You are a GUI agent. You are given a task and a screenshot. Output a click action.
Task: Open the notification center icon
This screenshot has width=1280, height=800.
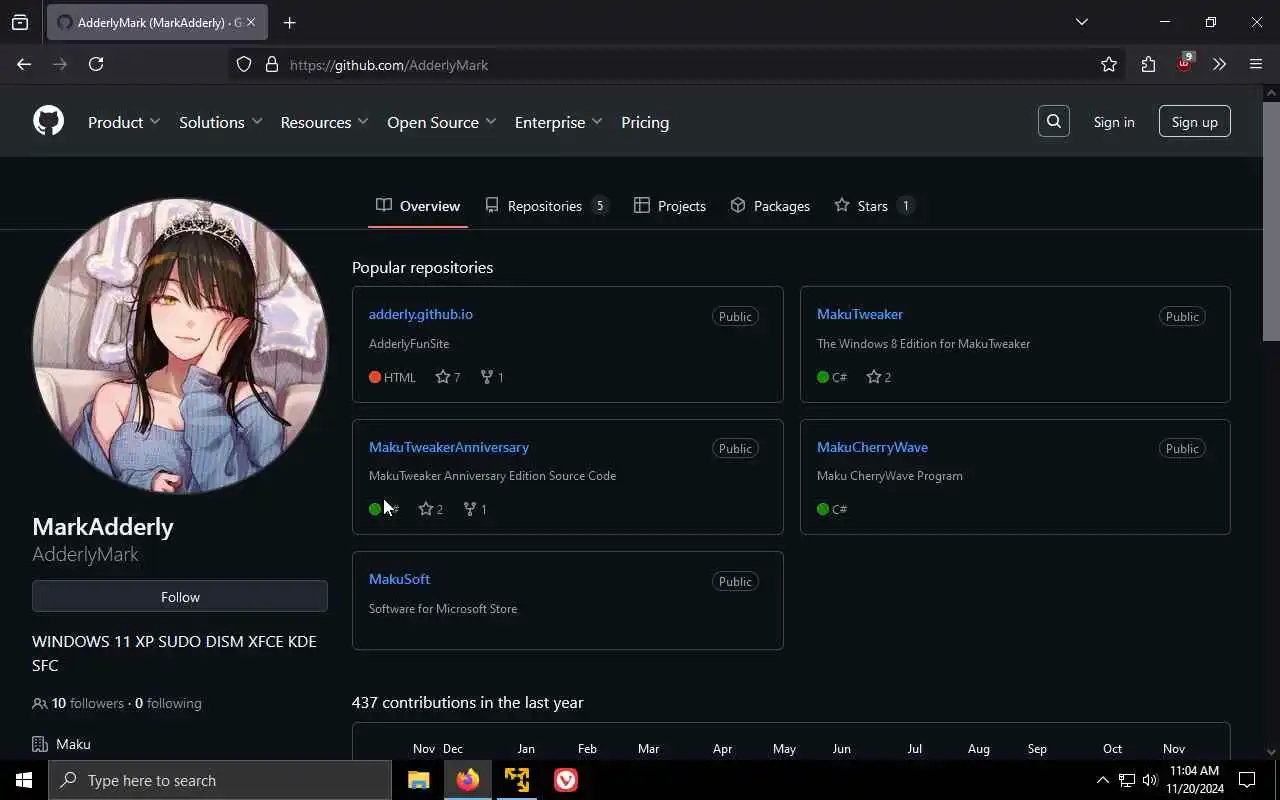1247,780
